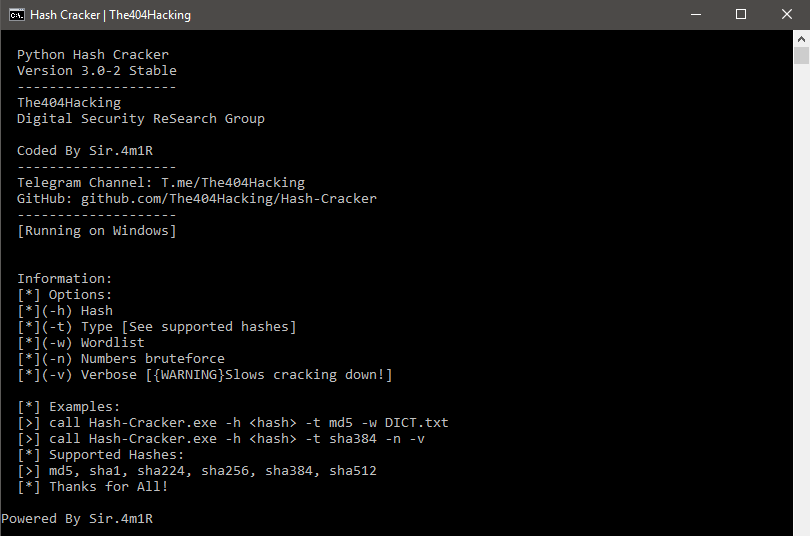Click the window title 'Hash Cracker | The404Hacking'

(x=111, y=15)
